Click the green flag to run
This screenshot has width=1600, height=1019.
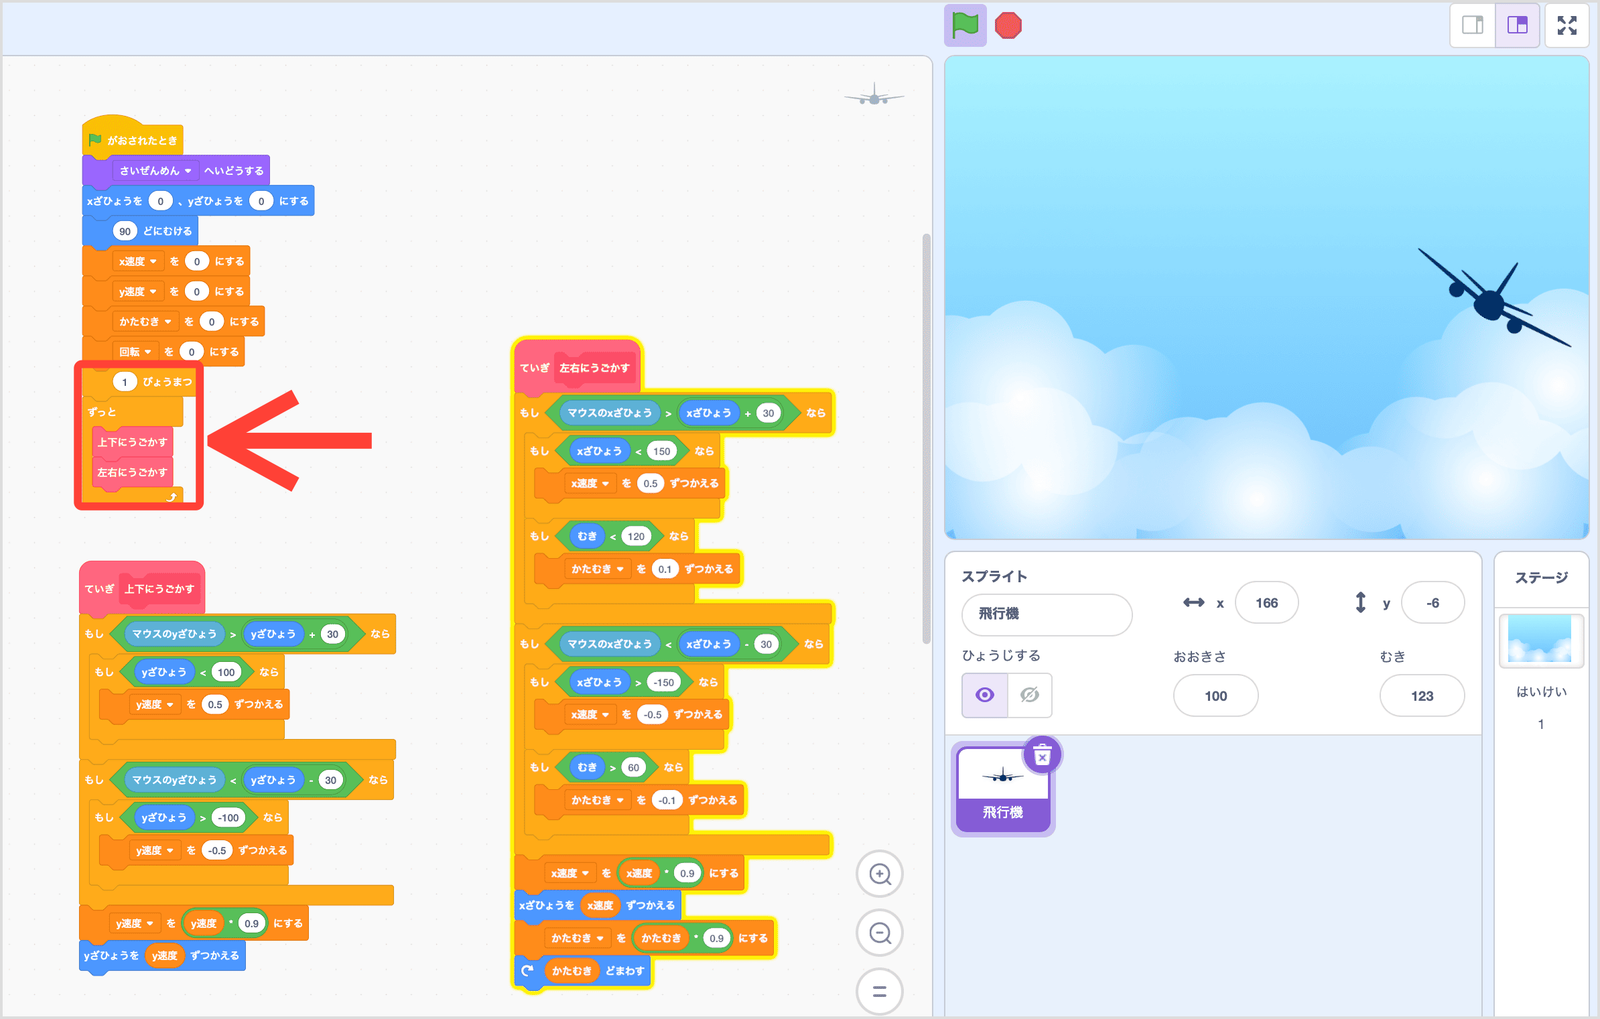coord(965,25)
